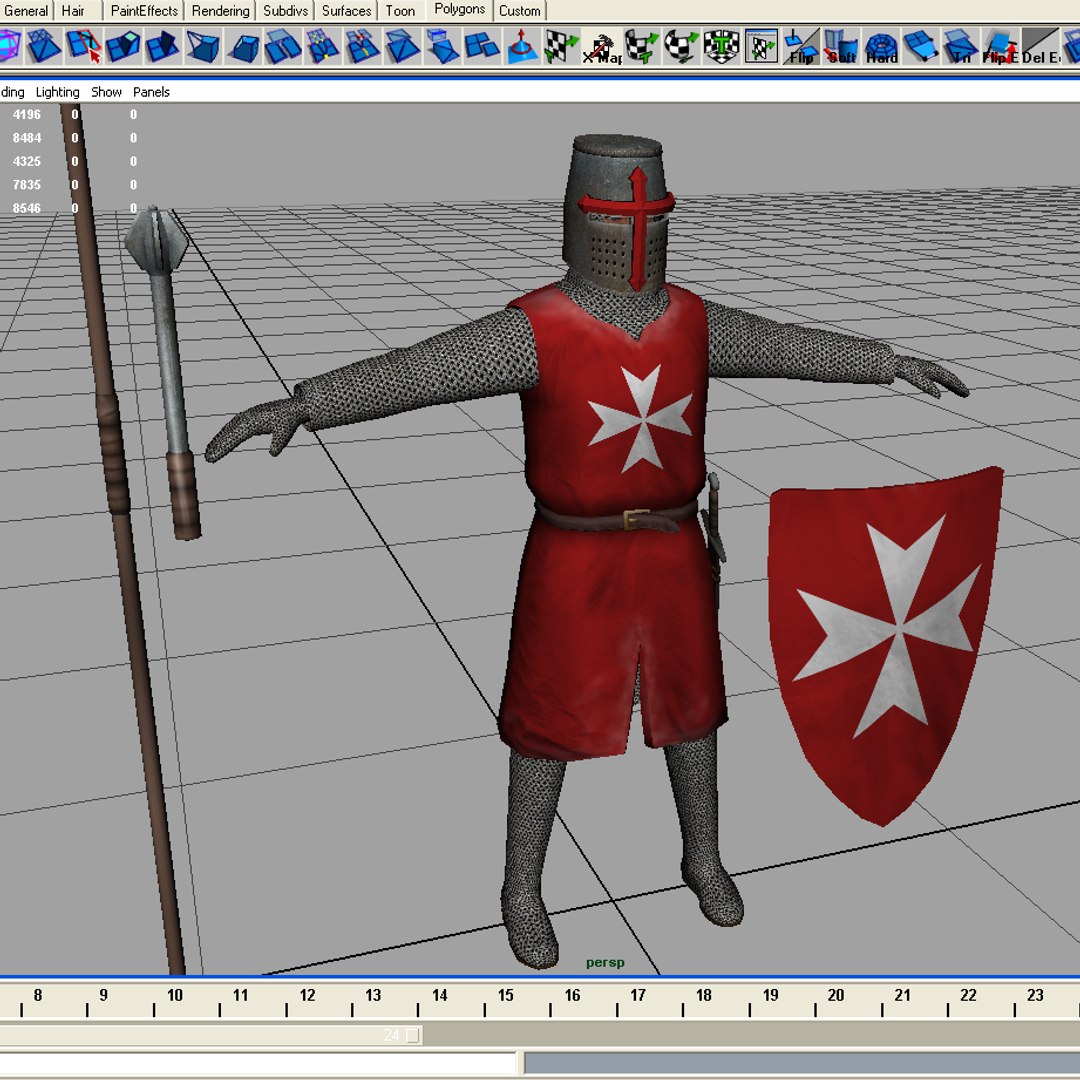Click the Merge Edge icon with red arrows
This screenshot has height=1080, width=1080.
[x=362, y=47]
